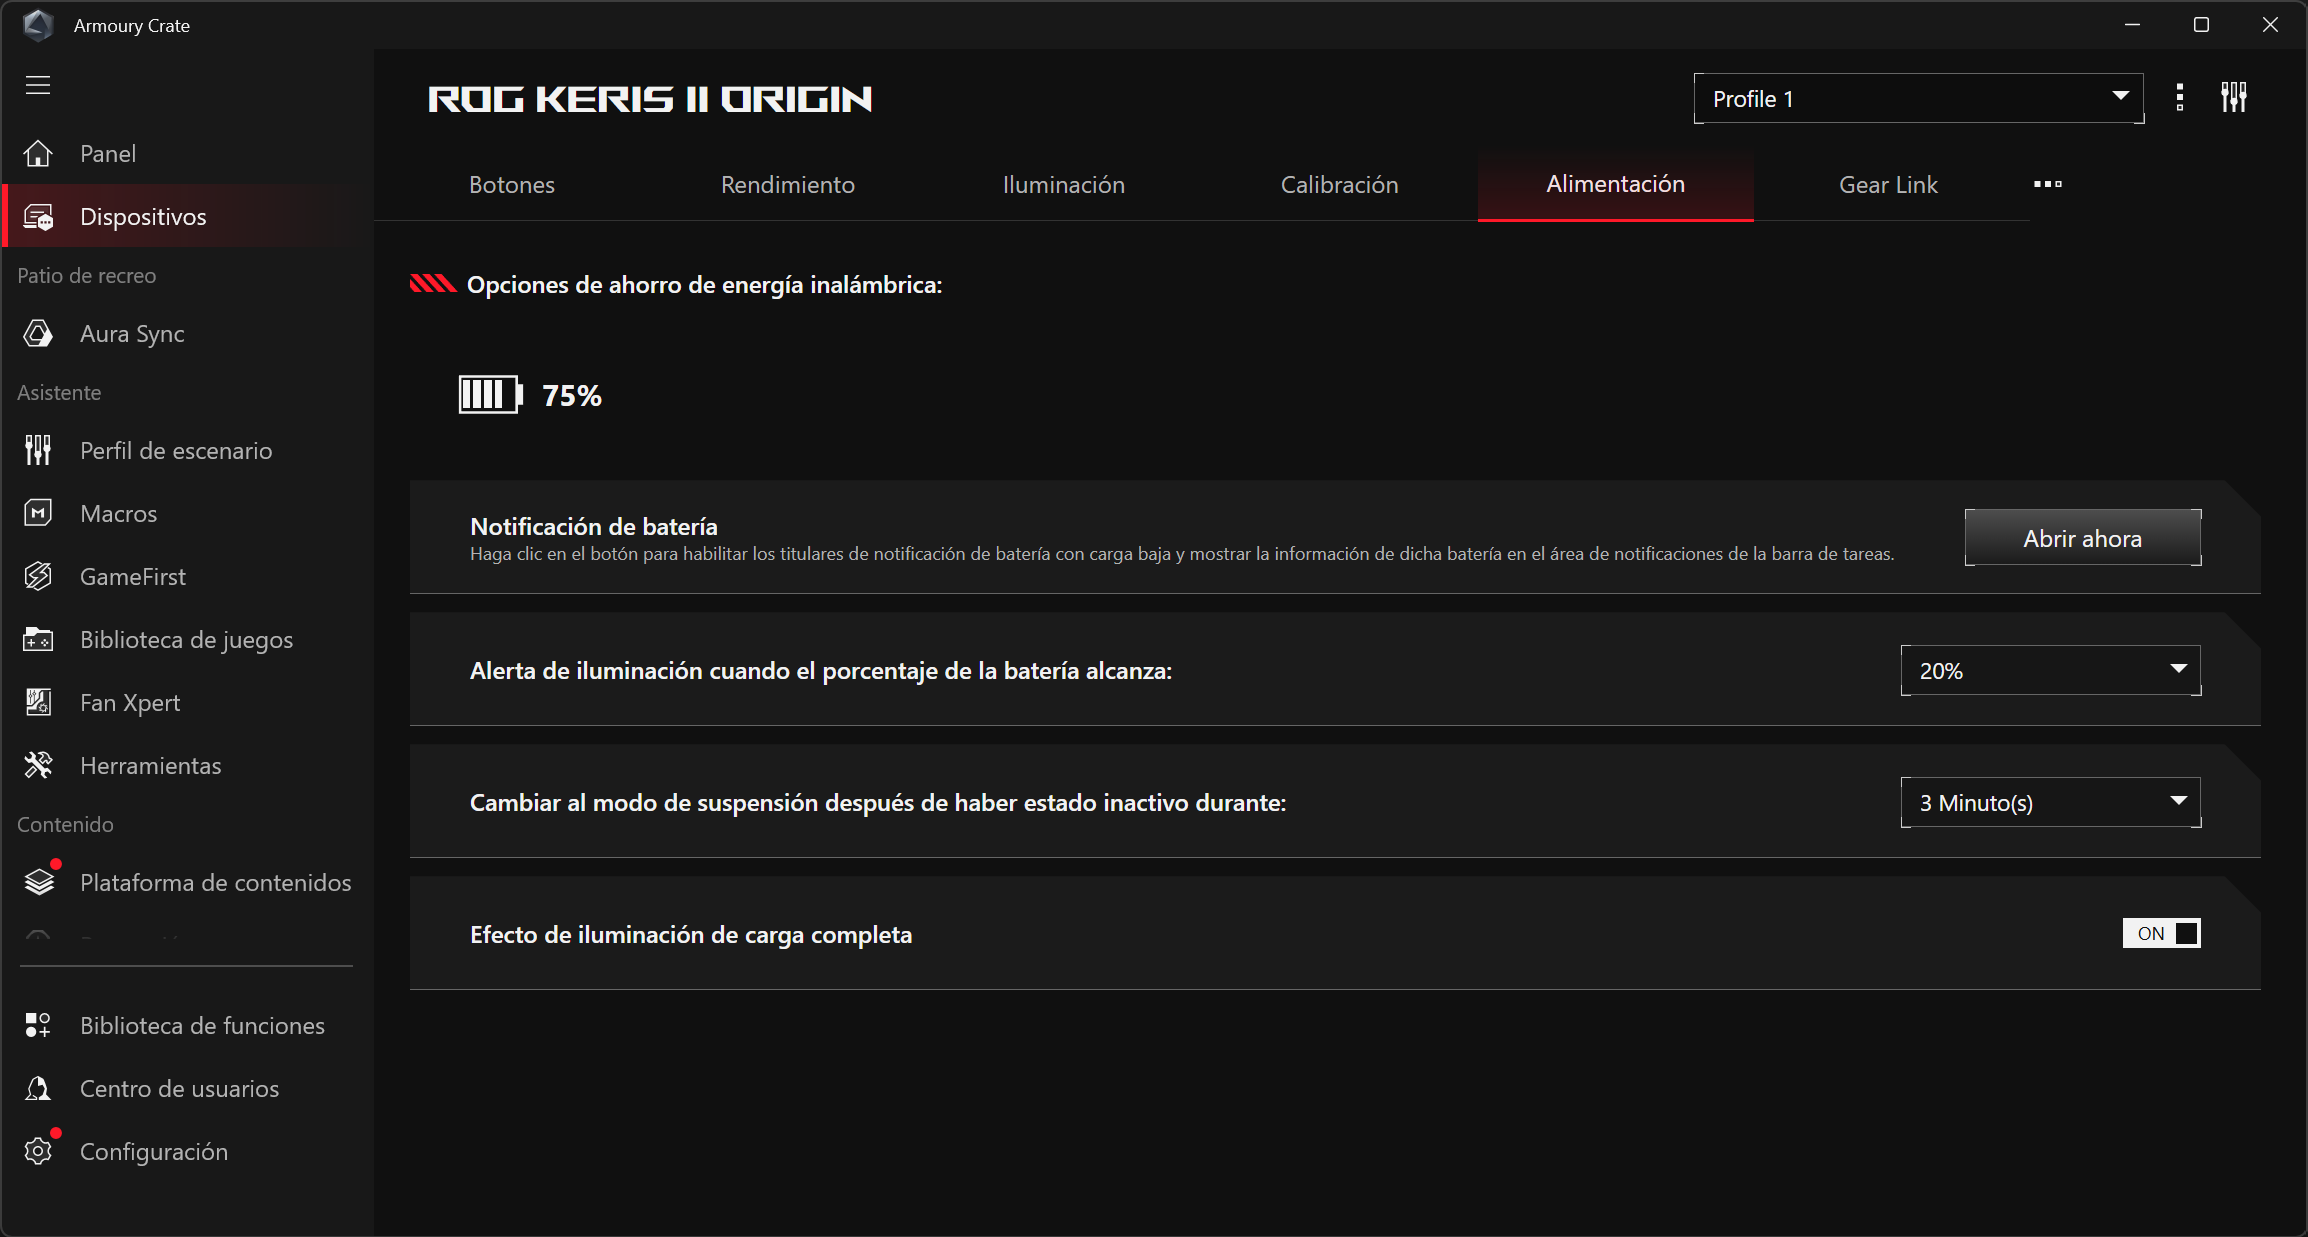Click the Biblioteca de juegos icon

pos(38,640)
